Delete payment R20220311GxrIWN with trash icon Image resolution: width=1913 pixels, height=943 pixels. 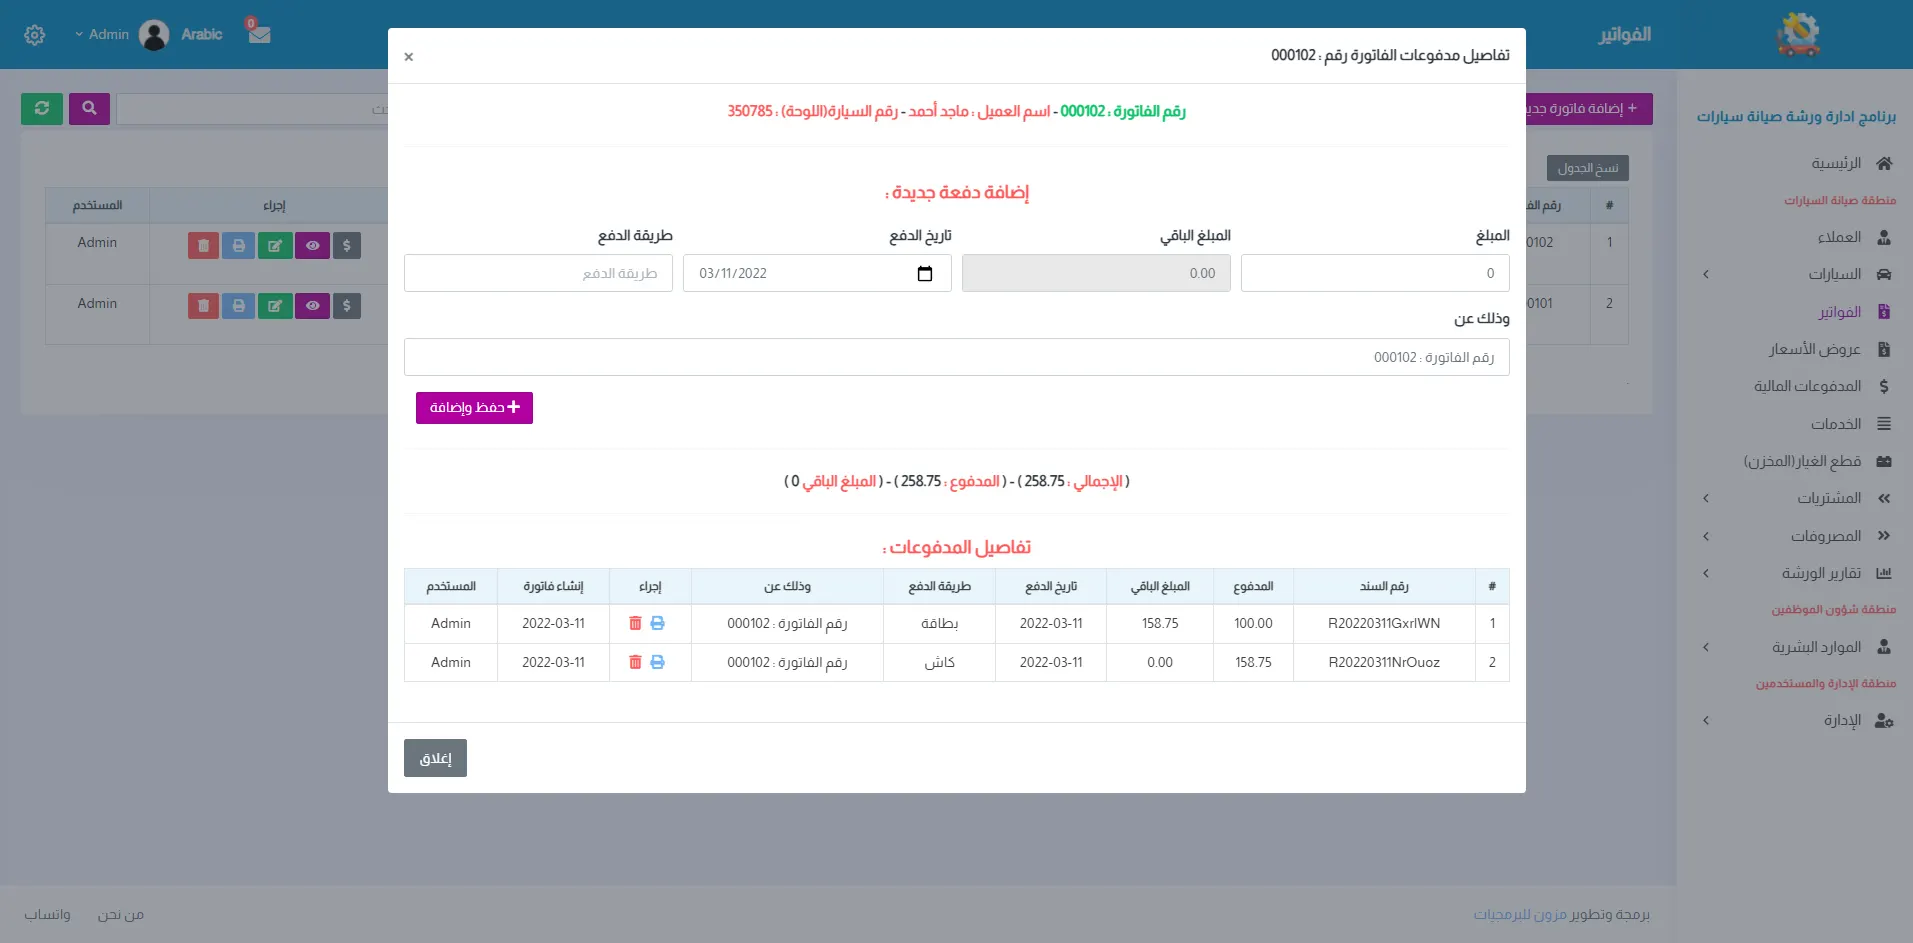635,623
